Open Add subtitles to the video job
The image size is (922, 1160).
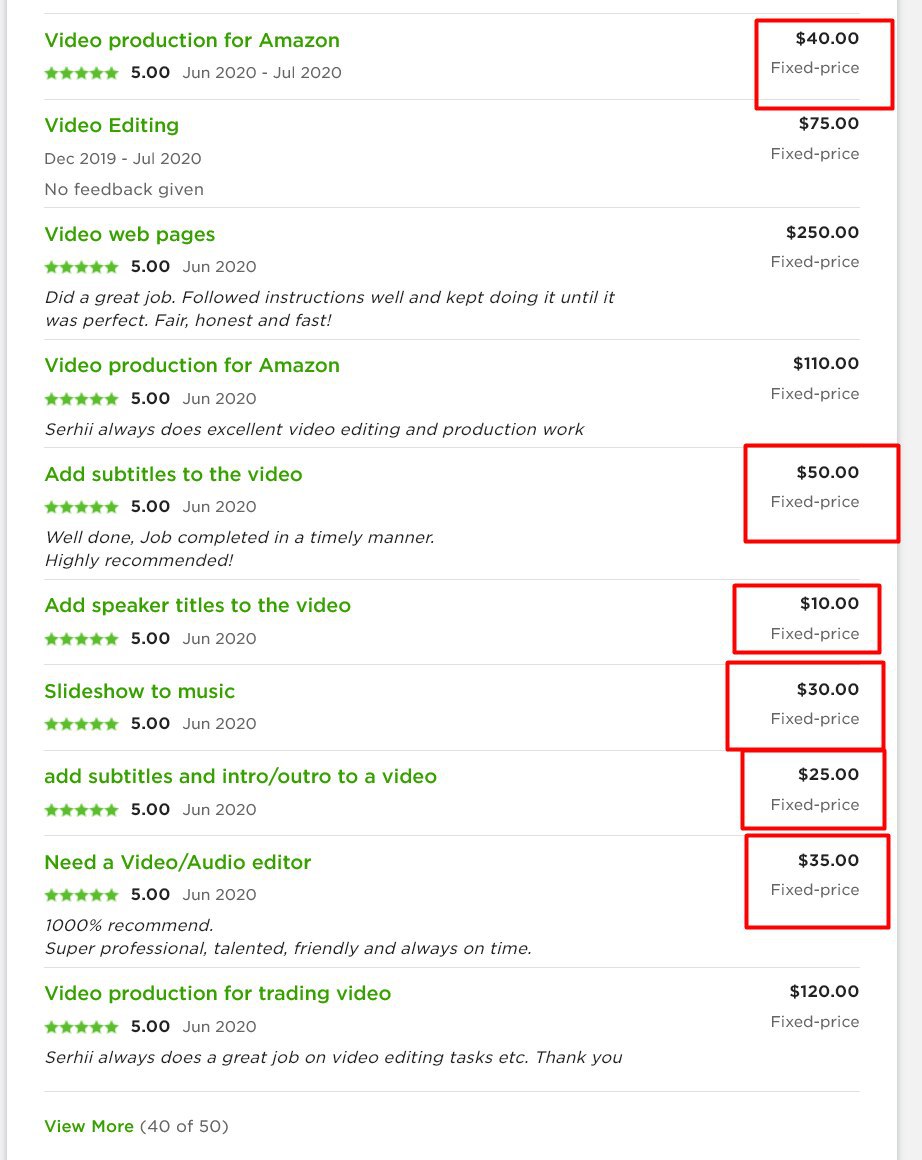click(173, 474)
